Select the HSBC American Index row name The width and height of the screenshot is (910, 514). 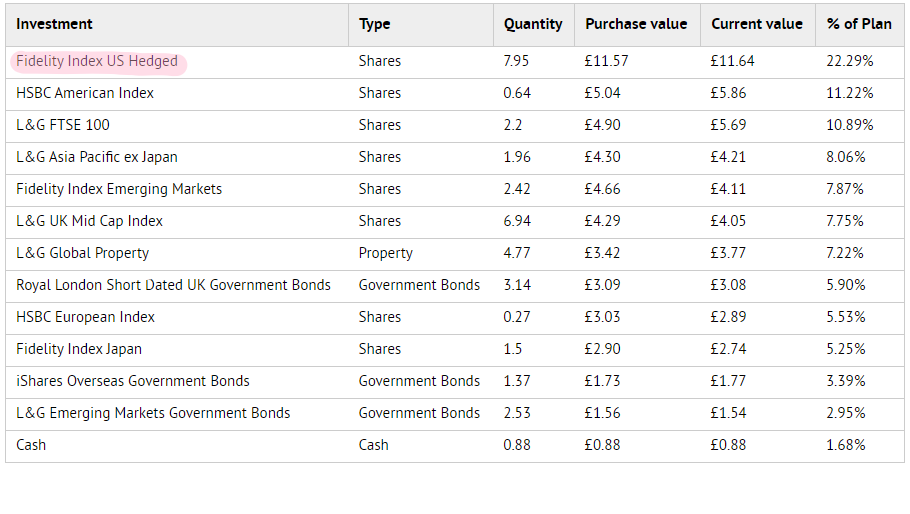[x=85, y=93]
